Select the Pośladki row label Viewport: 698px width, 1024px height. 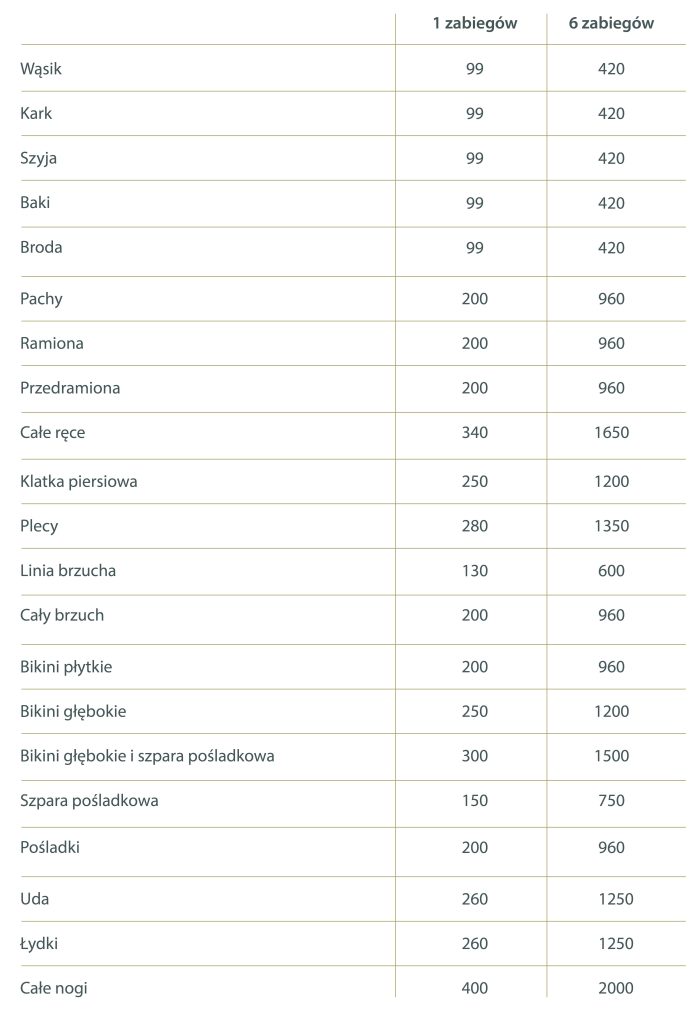pyautogui.click(x=50, y=847)
